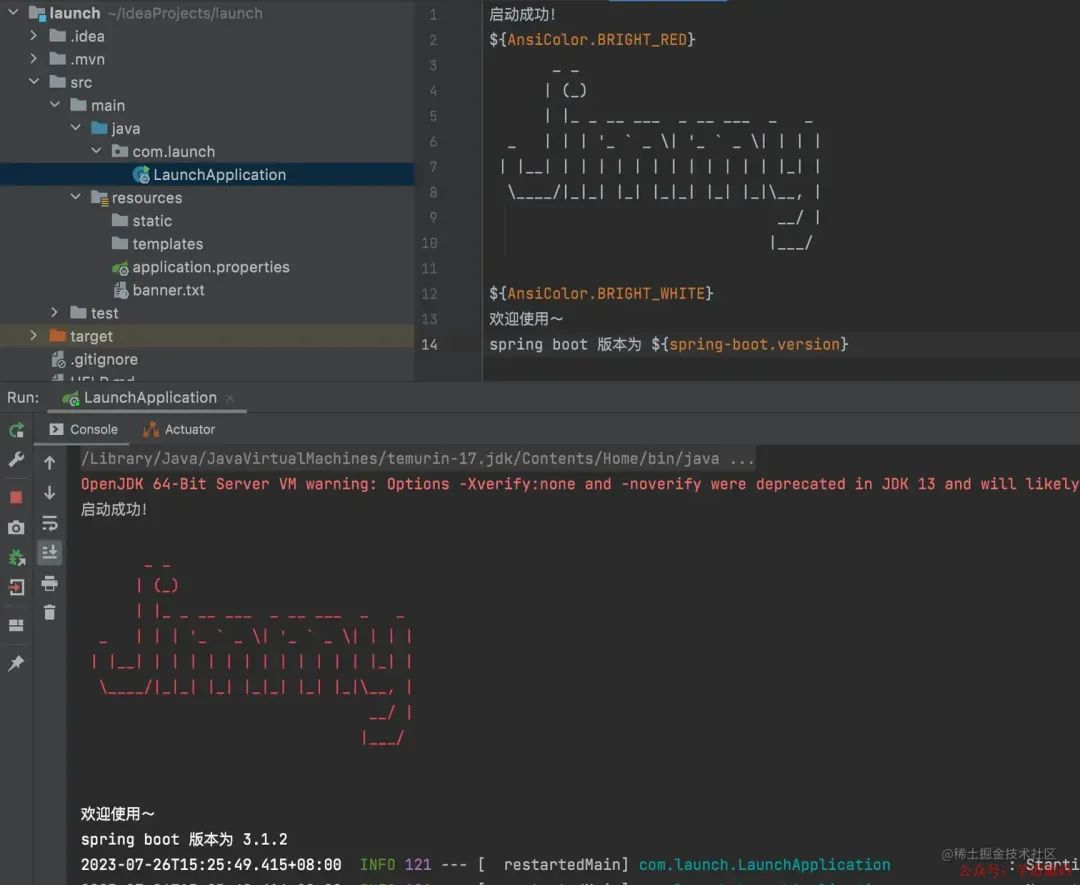Click line number 1 in gutter
Image resolution: width=1080 pixels, height=885 pixels.
coord(433,14)
